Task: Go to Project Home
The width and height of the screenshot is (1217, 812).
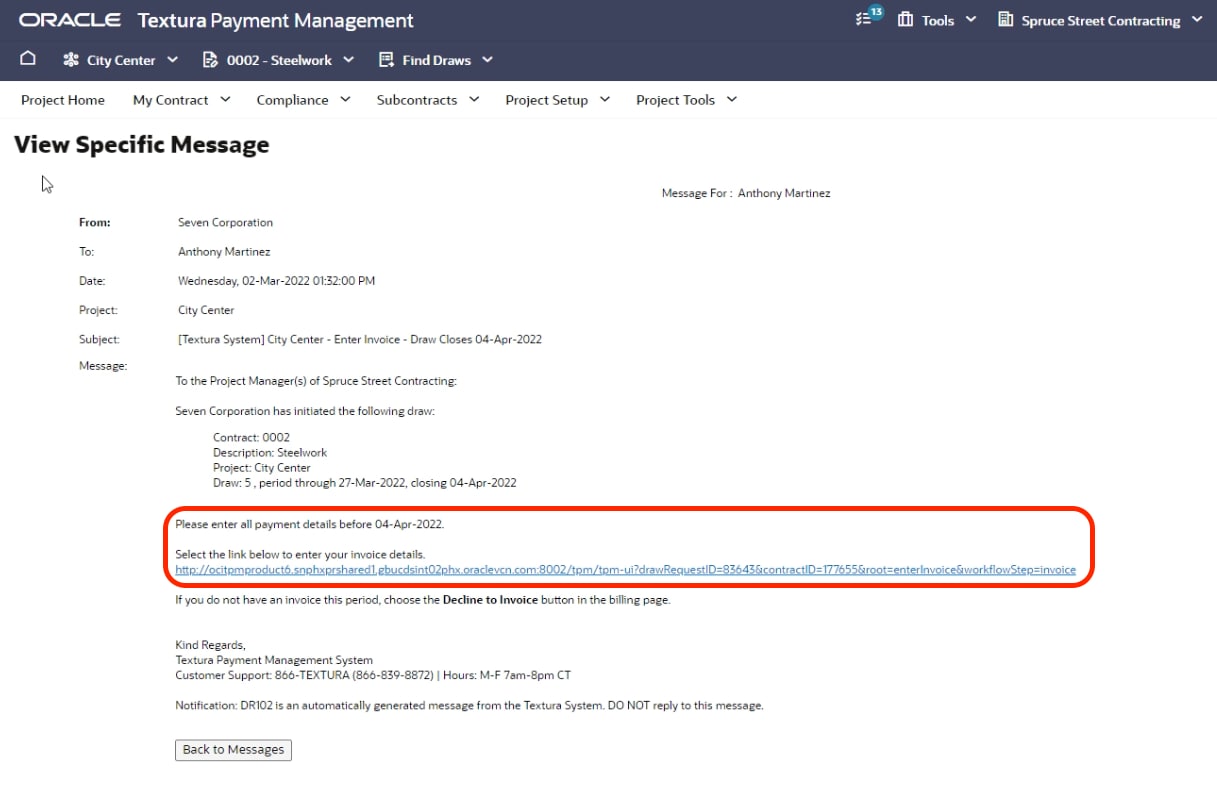Action: 63,100
